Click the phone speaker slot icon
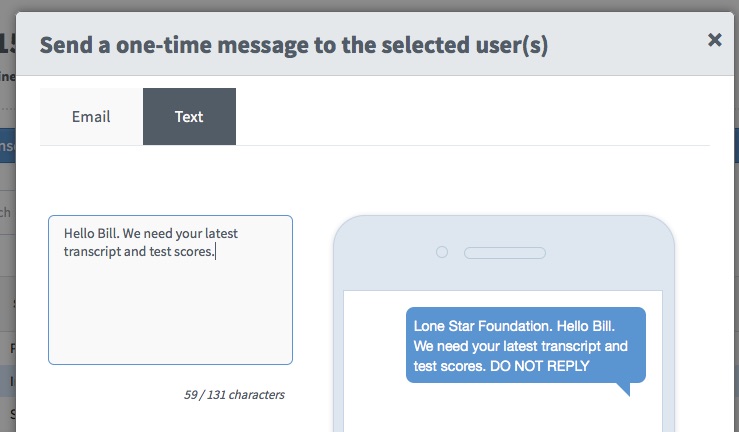The height and width of the screenshot is (432, 739). pyautogui.click(x=505, y=253)
